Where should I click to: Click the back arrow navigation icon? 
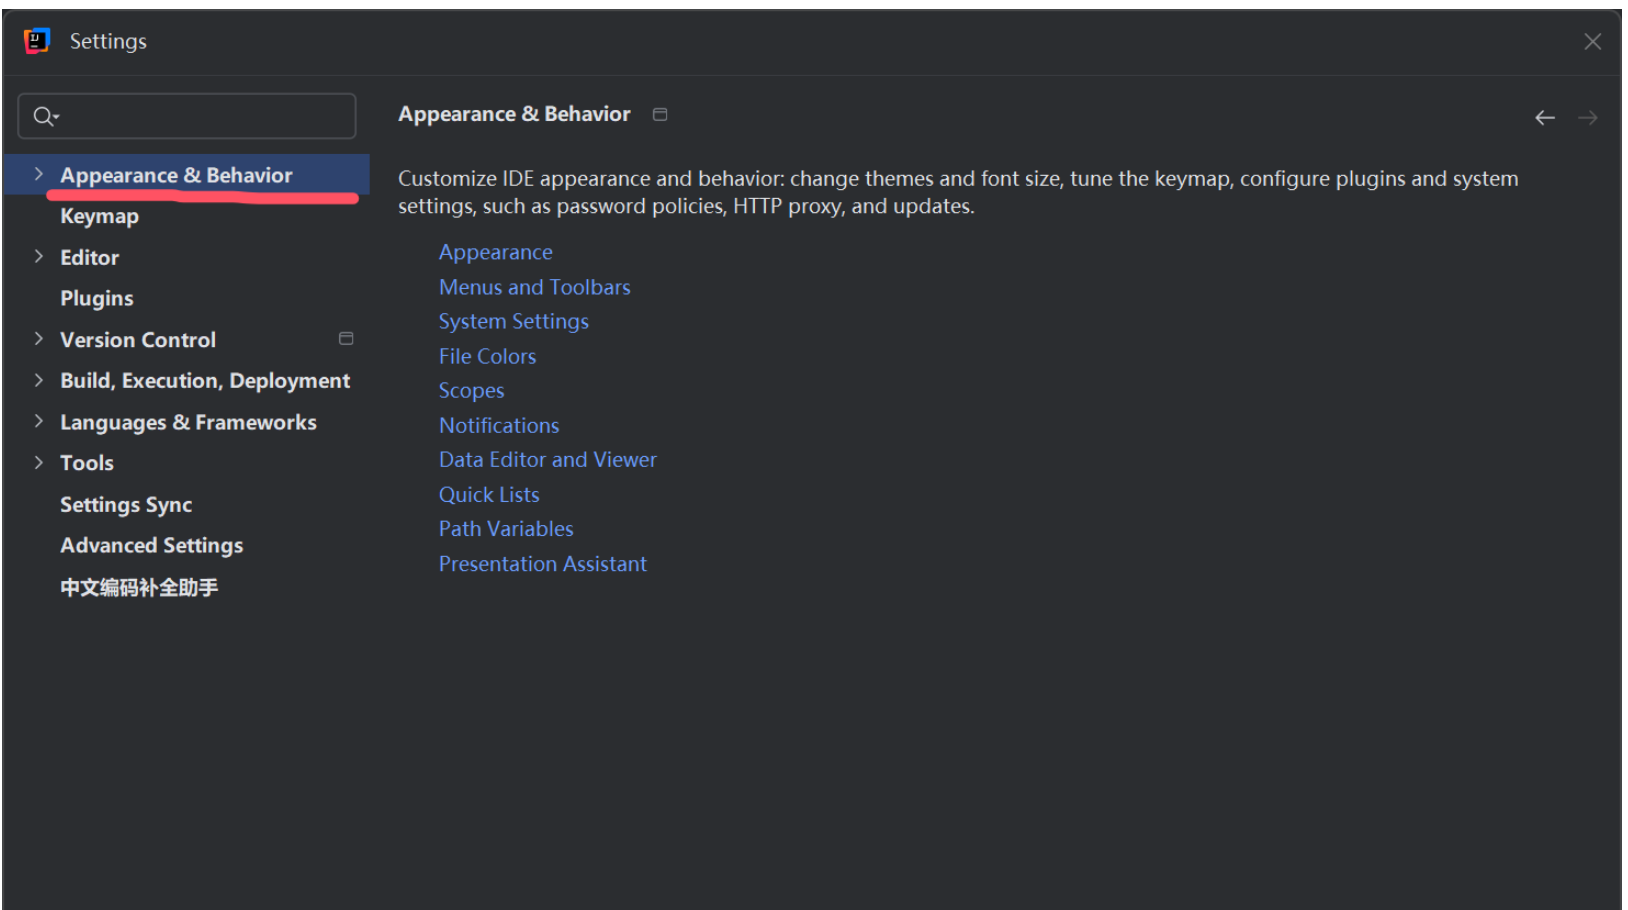(x=1545, y=117)
